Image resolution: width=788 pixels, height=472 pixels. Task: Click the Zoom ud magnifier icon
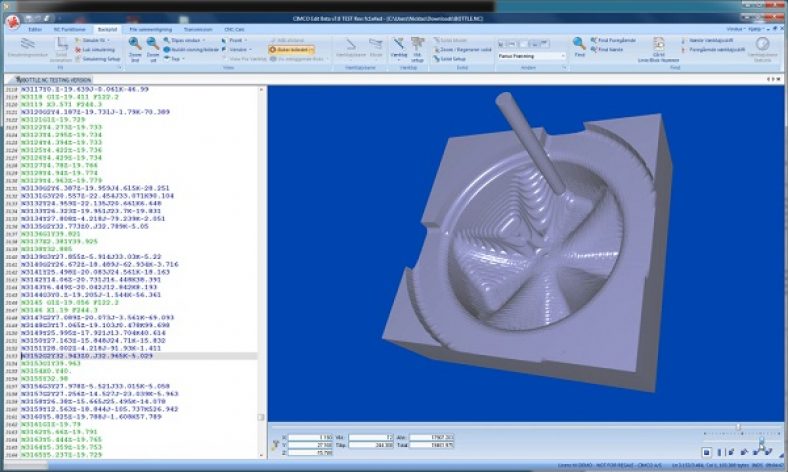click(153, 44)
